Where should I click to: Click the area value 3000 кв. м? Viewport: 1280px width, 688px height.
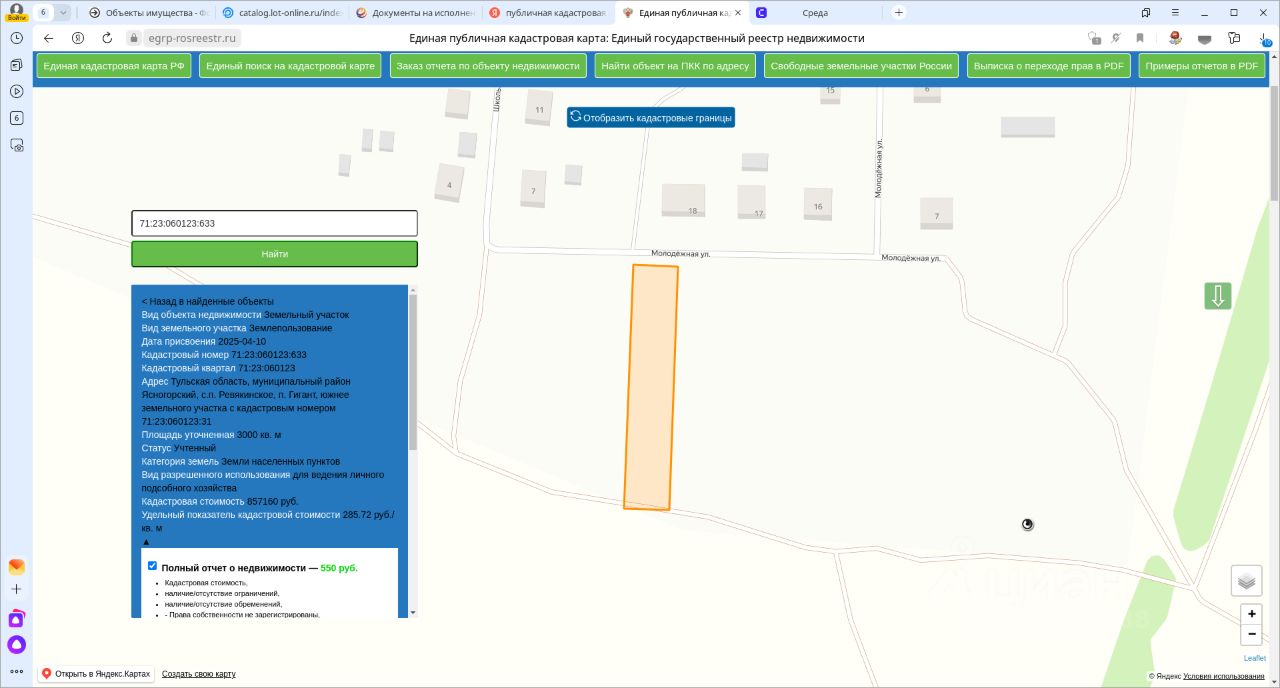click(x=259, y=435)
